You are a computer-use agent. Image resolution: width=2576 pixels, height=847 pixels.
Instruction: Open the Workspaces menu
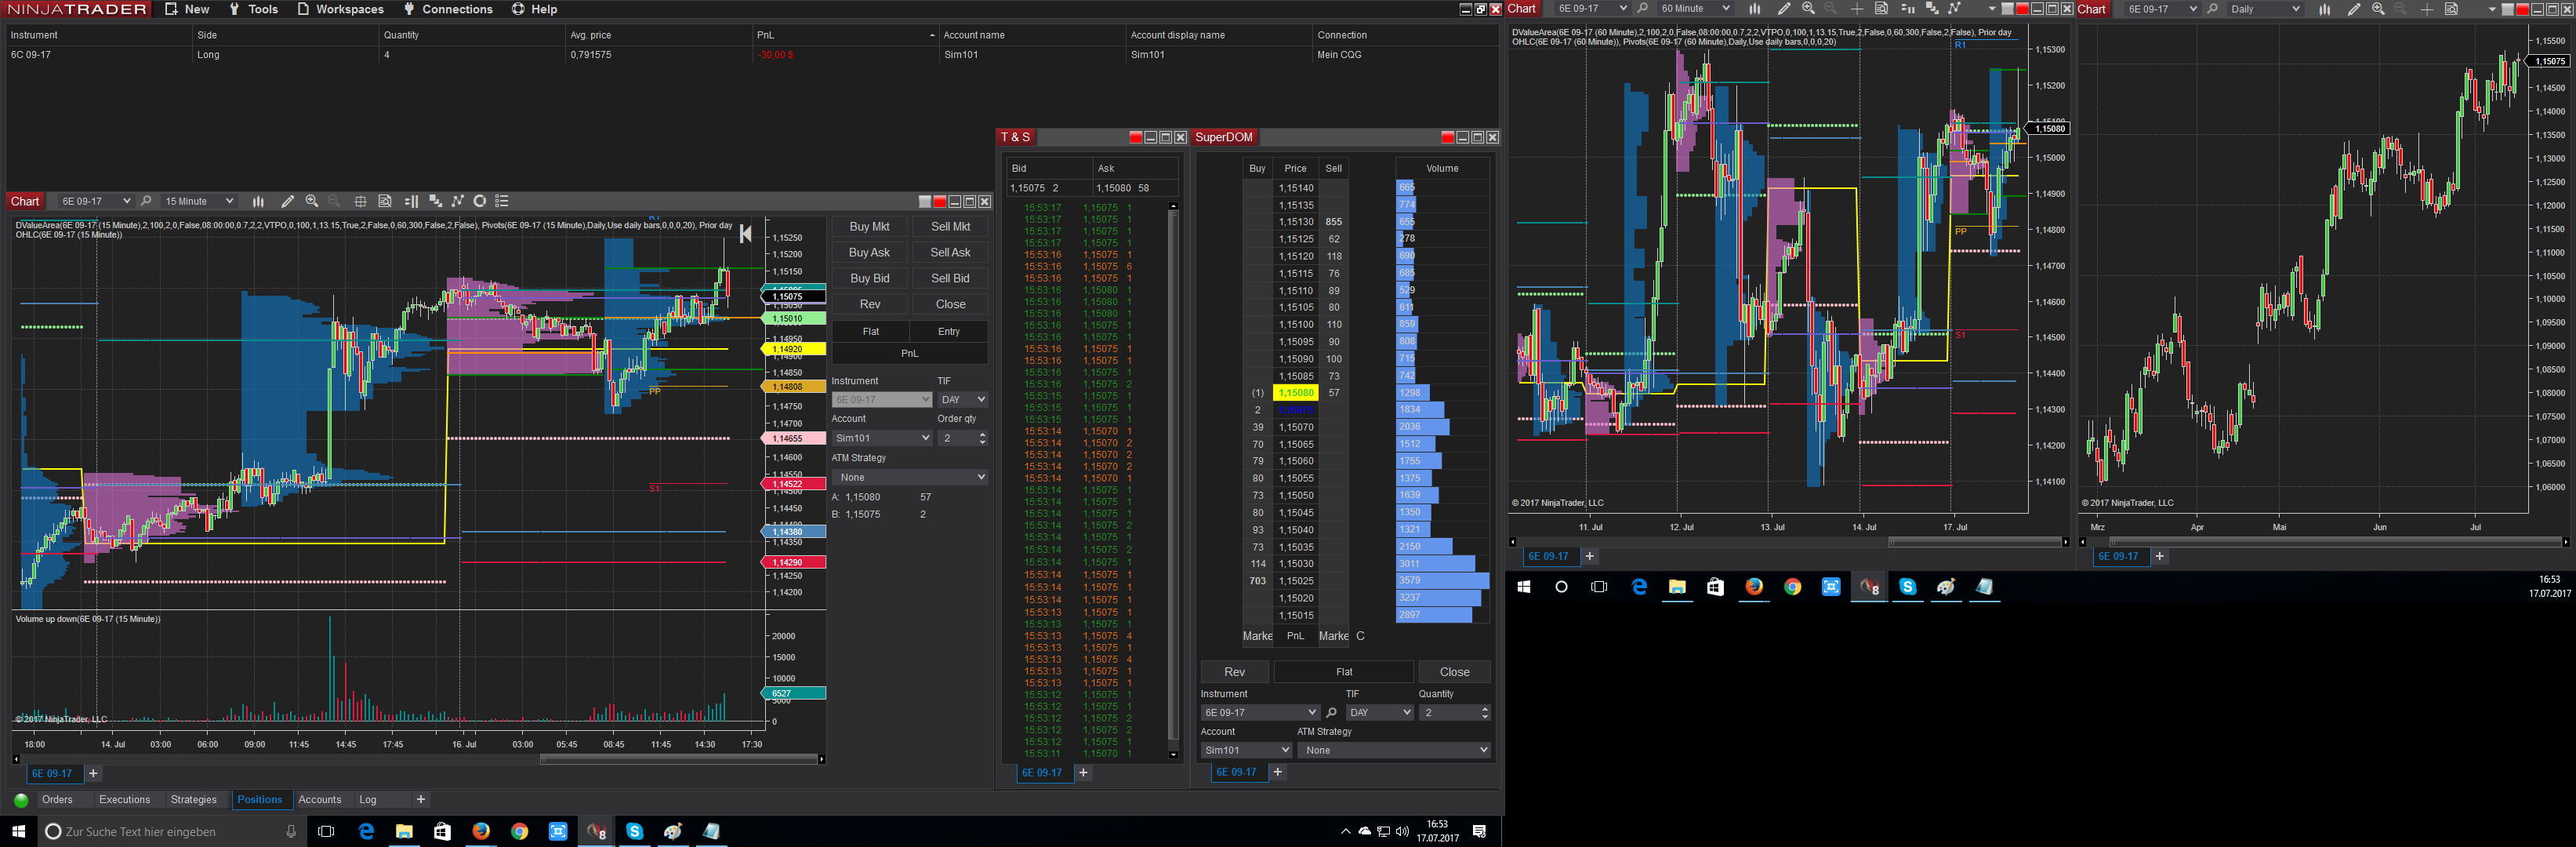(340, 9)
